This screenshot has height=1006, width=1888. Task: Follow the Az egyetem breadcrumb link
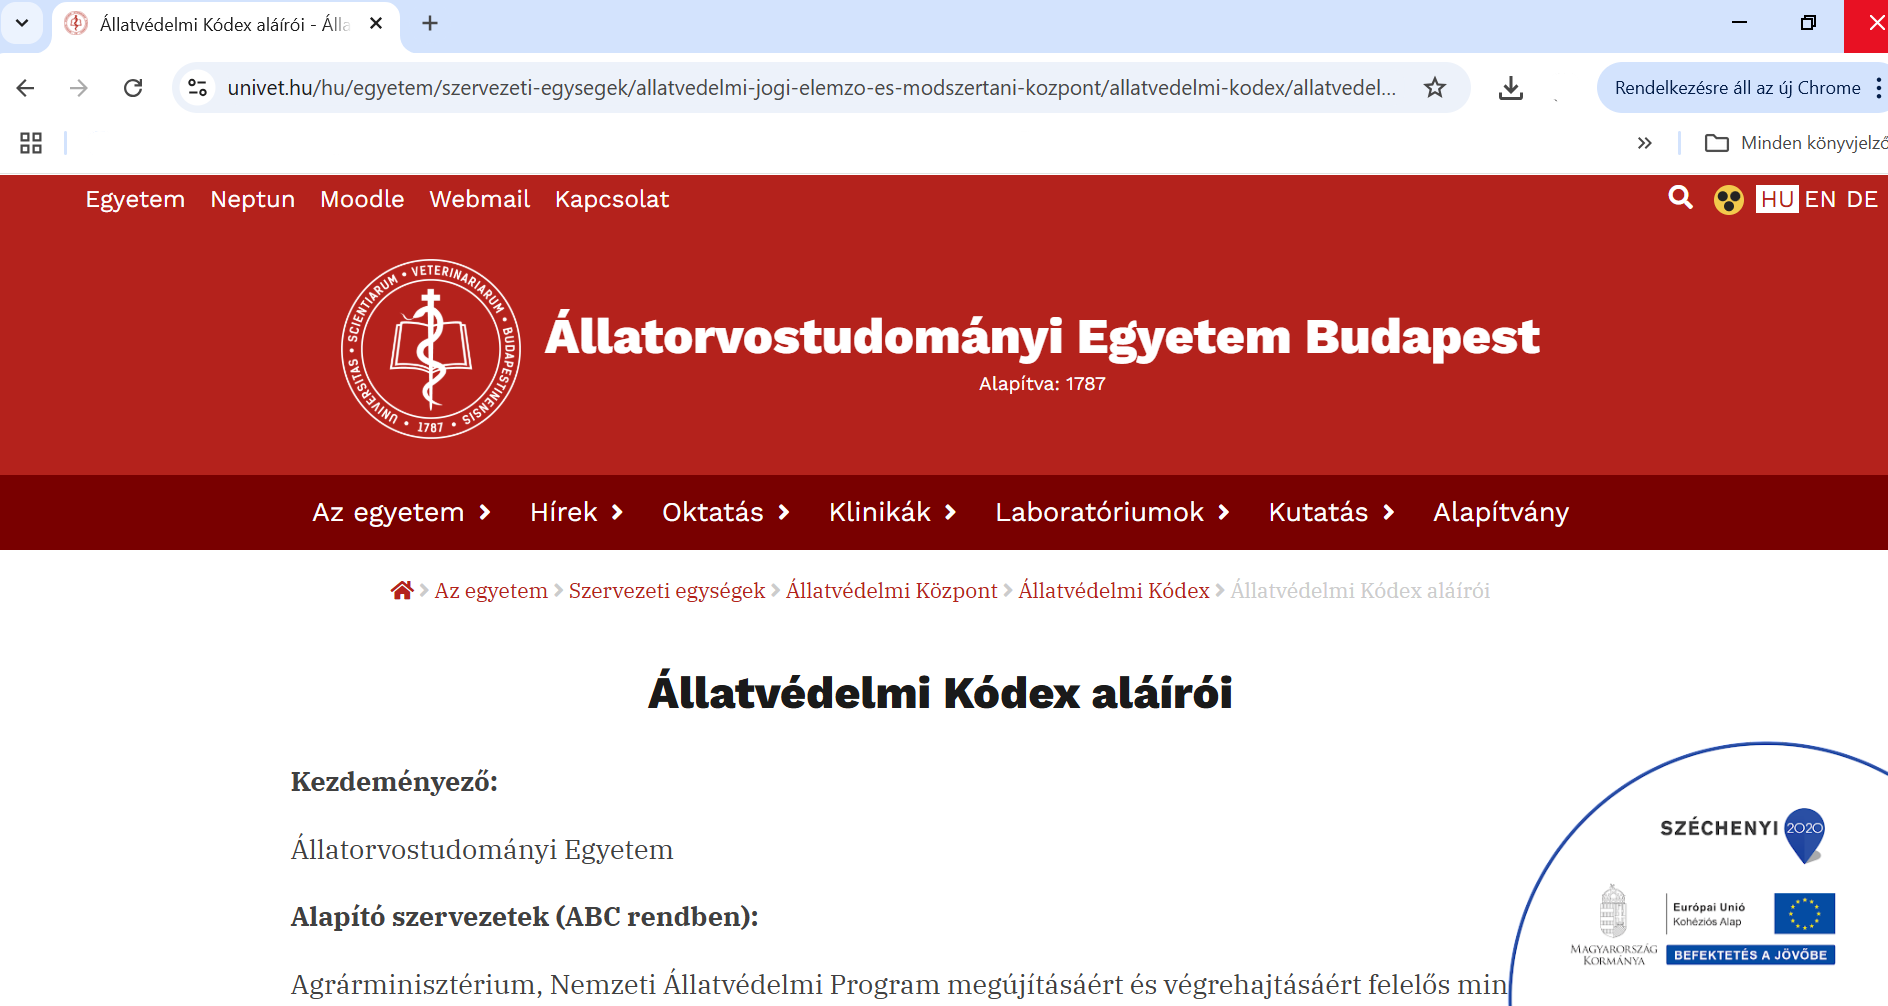(491, 591)
